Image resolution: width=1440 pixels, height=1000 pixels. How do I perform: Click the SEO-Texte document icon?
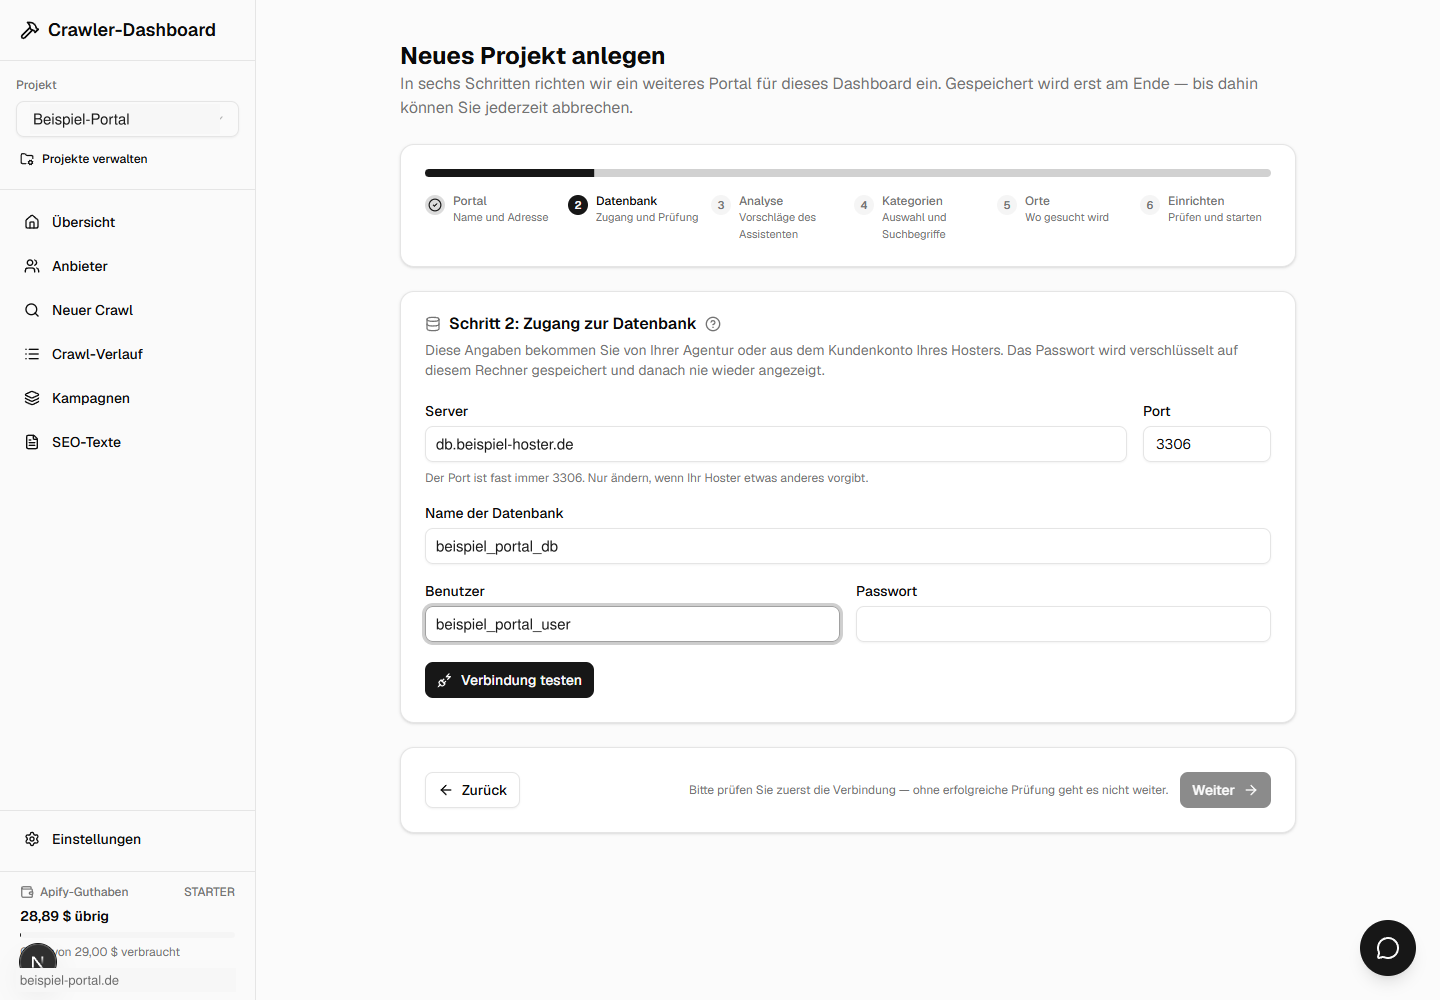pyautogui.click(x=32, y=442)
